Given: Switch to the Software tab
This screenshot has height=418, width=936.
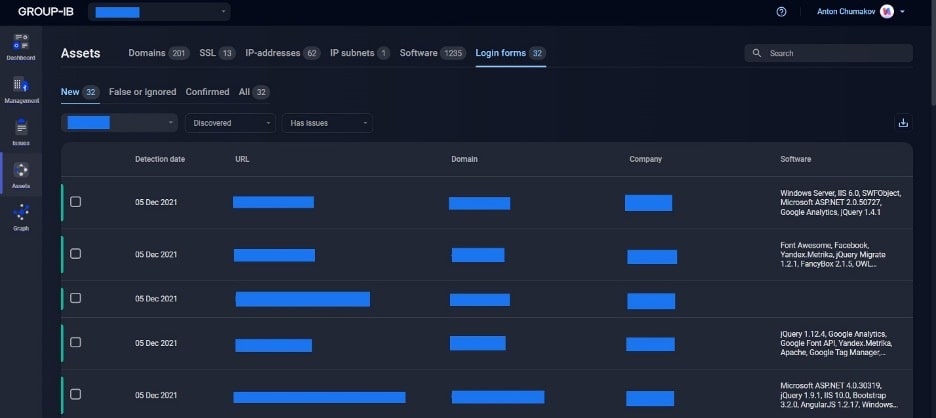Looking at the screenshot, I should click(x=433, y=53).
